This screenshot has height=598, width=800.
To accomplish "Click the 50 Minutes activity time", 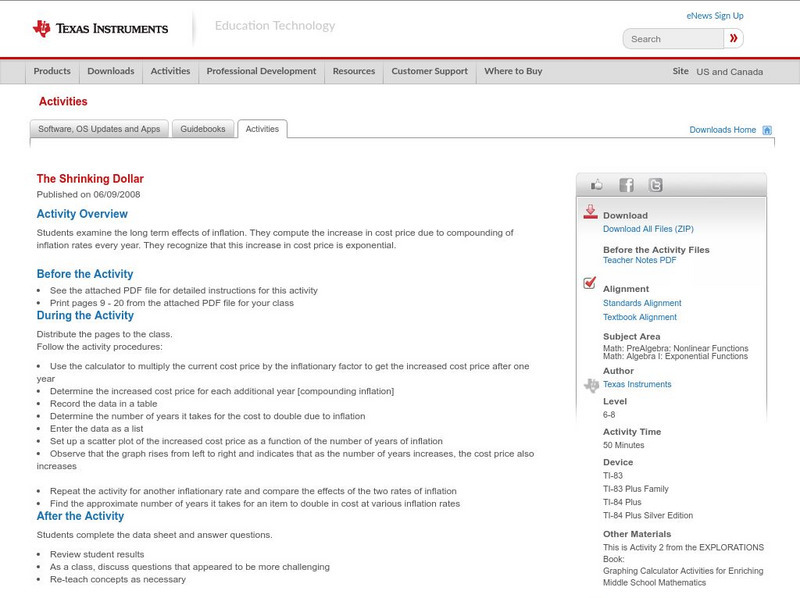I will (623, 445).
